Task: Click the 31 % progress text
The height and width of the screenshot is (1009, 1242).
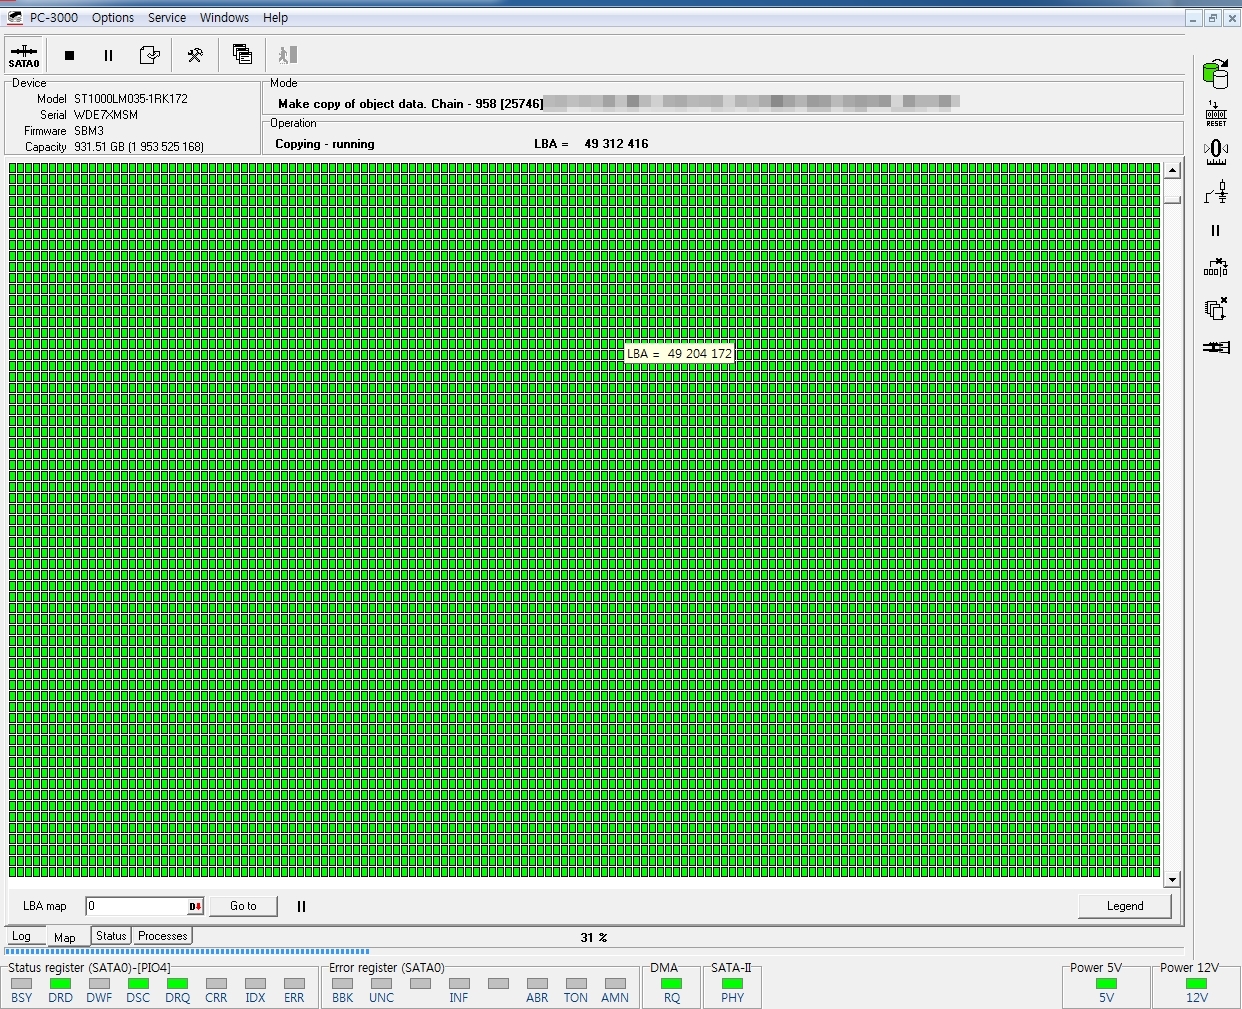Action: [x=594, y=937]
